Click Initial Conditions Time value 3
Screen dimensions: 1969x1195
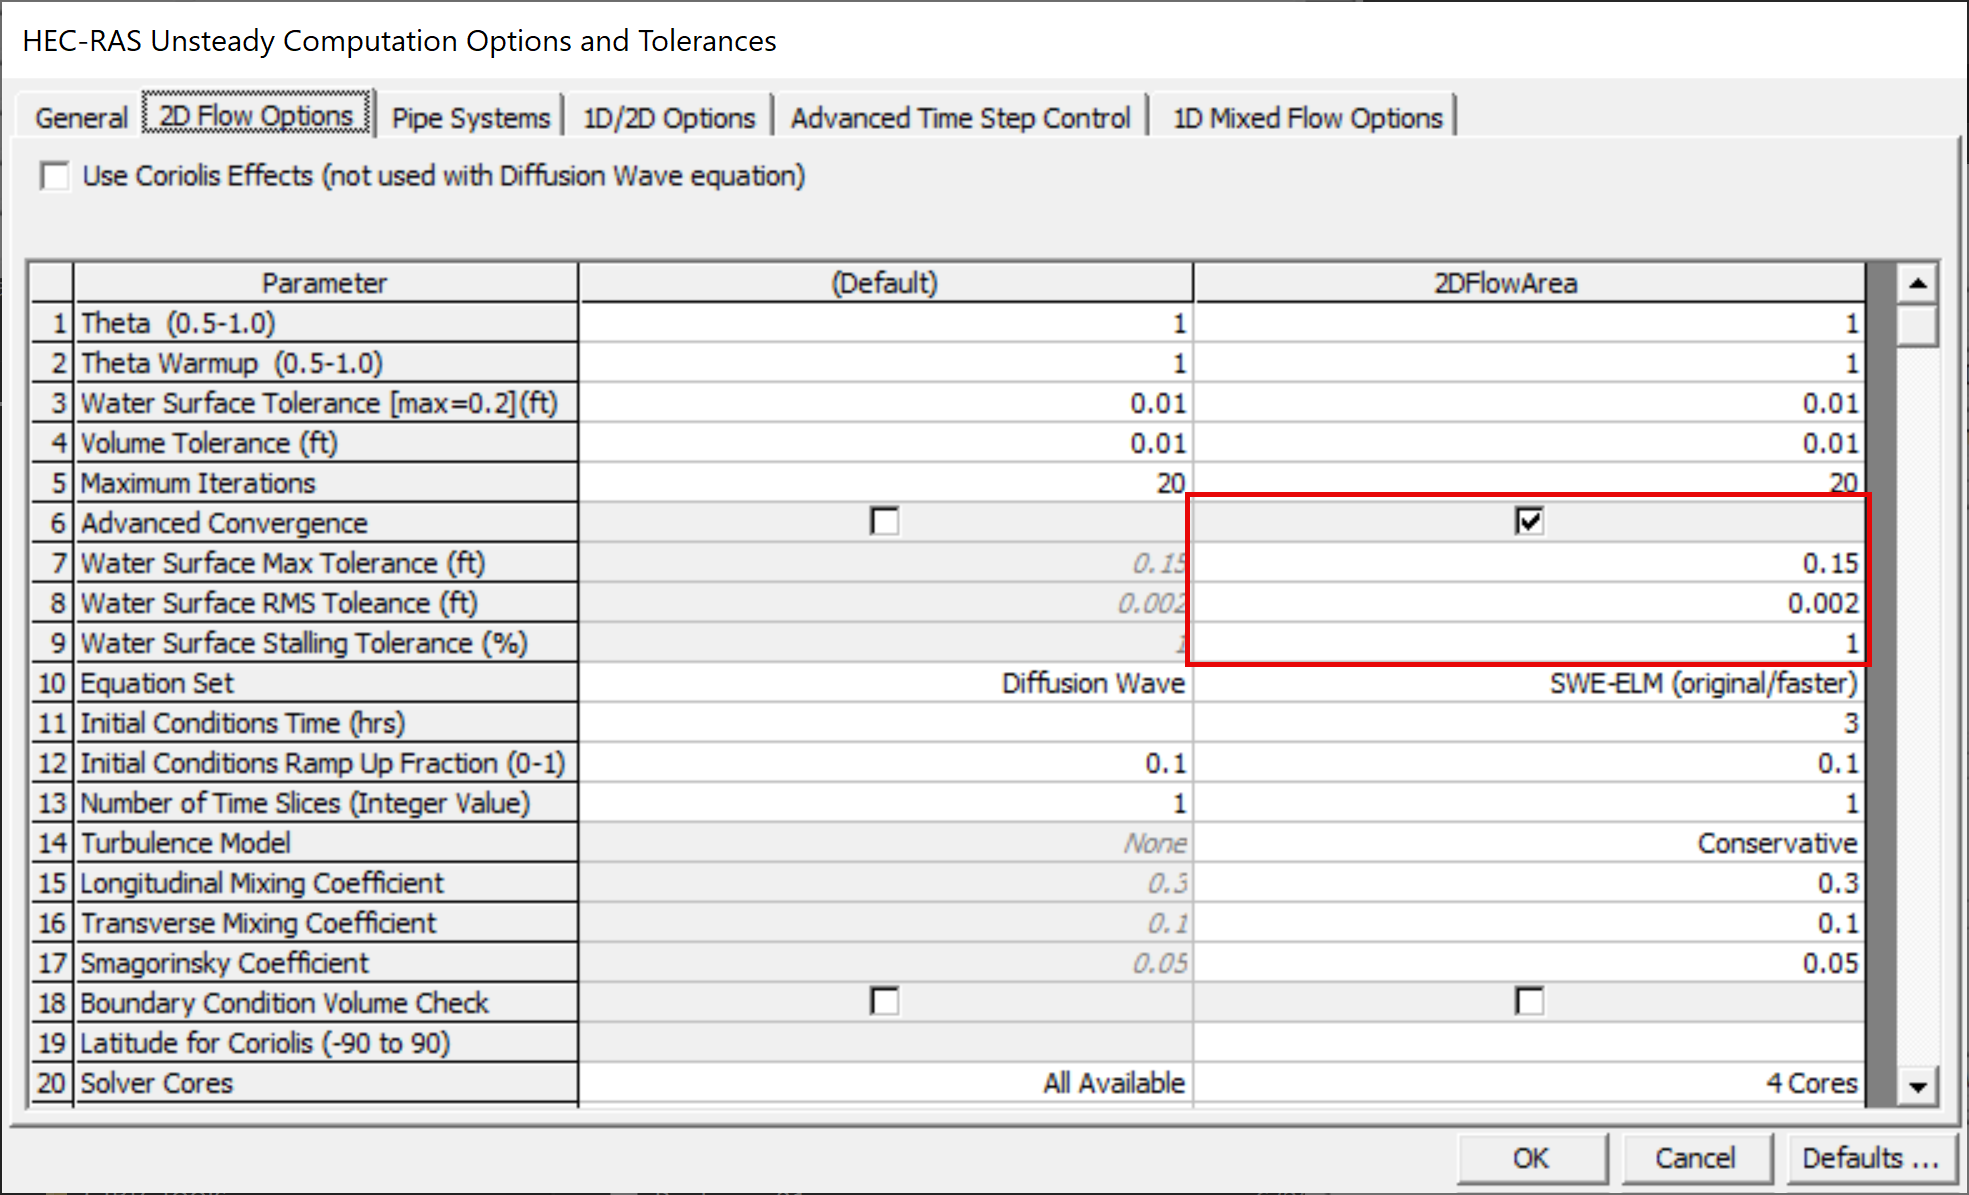pos(1529,723)
